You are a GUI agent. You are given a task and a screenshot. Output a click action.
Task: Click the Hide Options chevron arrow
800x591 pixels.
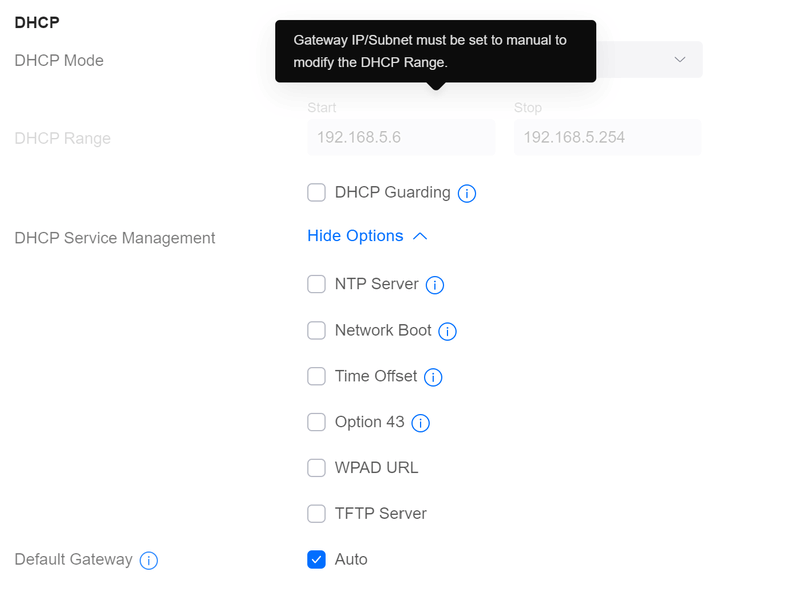coord(420,236)
